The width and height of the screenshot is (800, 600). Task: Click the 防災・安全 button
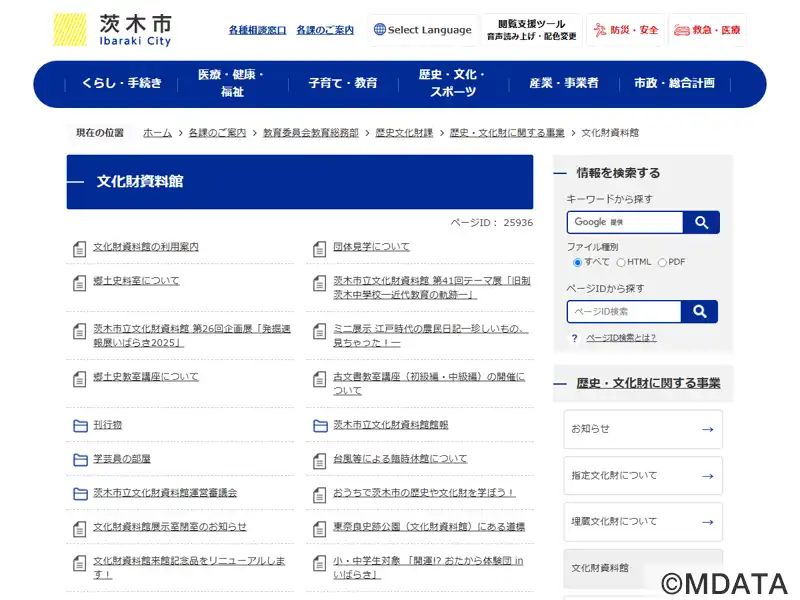(625, 30)
